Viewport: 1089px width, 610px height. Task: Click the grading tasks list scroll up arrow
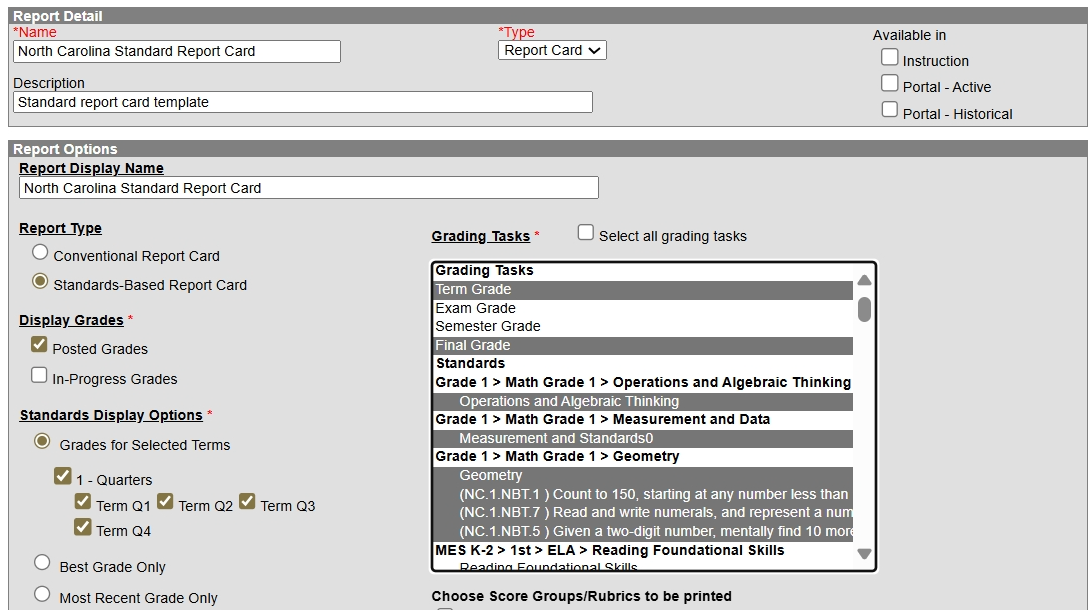(864, 280)
